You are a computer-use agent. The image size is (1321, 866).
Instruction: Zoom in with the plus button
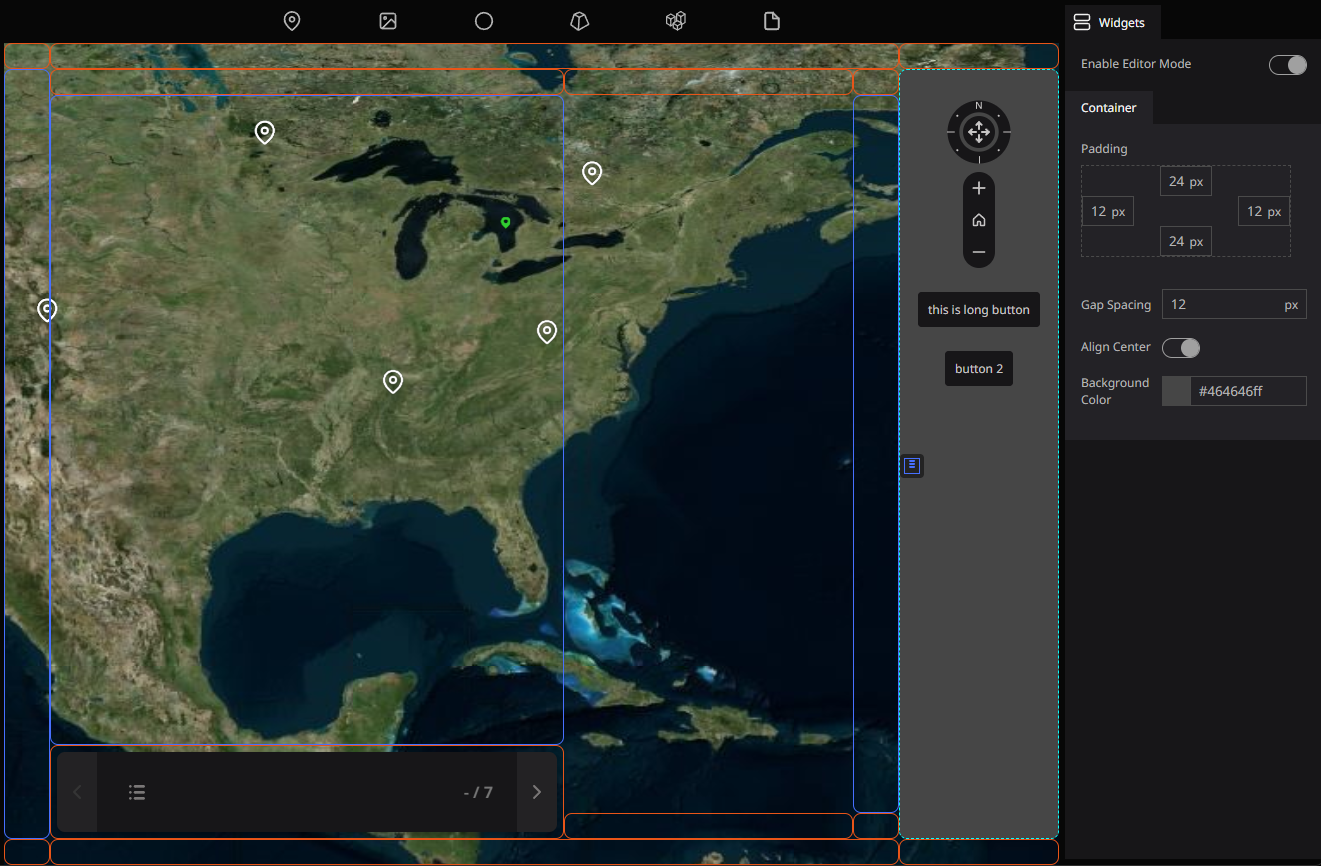tap(979, 188)
